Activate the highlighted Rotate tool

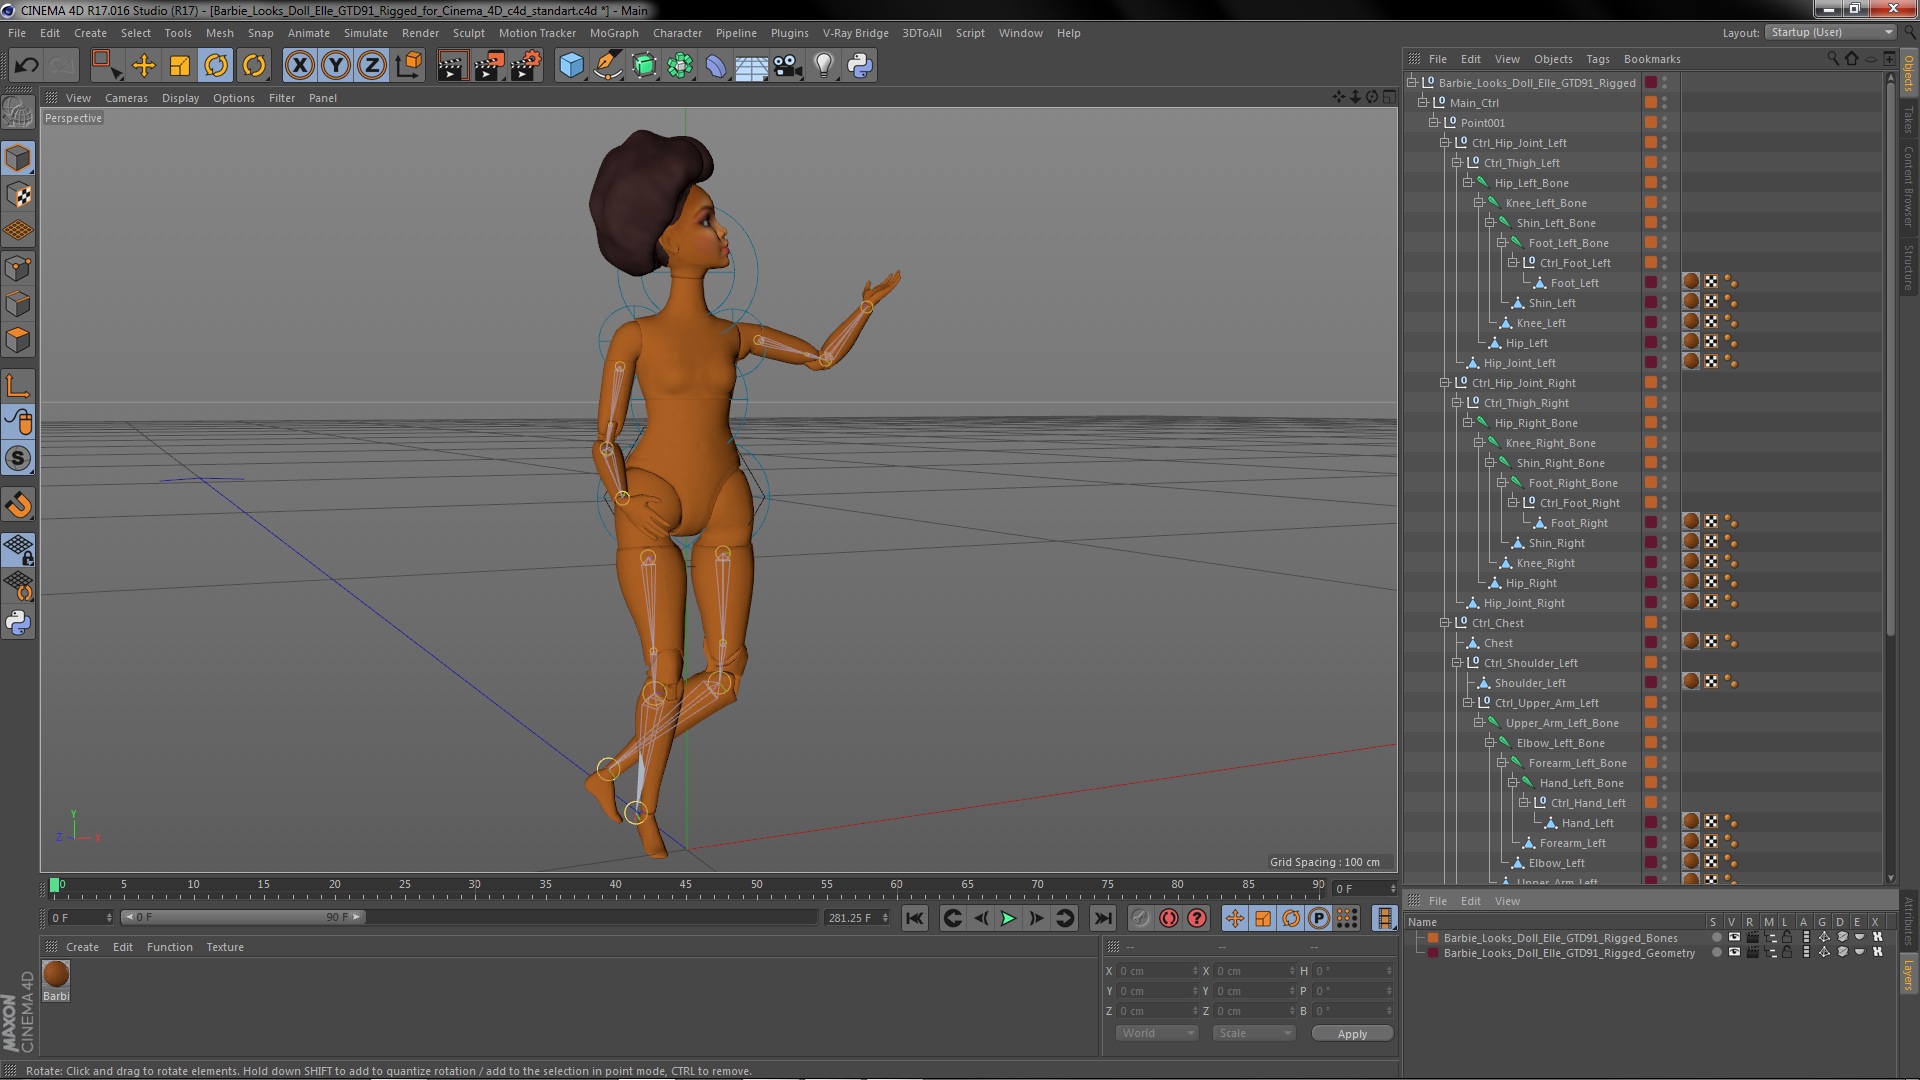pos(216,66)
